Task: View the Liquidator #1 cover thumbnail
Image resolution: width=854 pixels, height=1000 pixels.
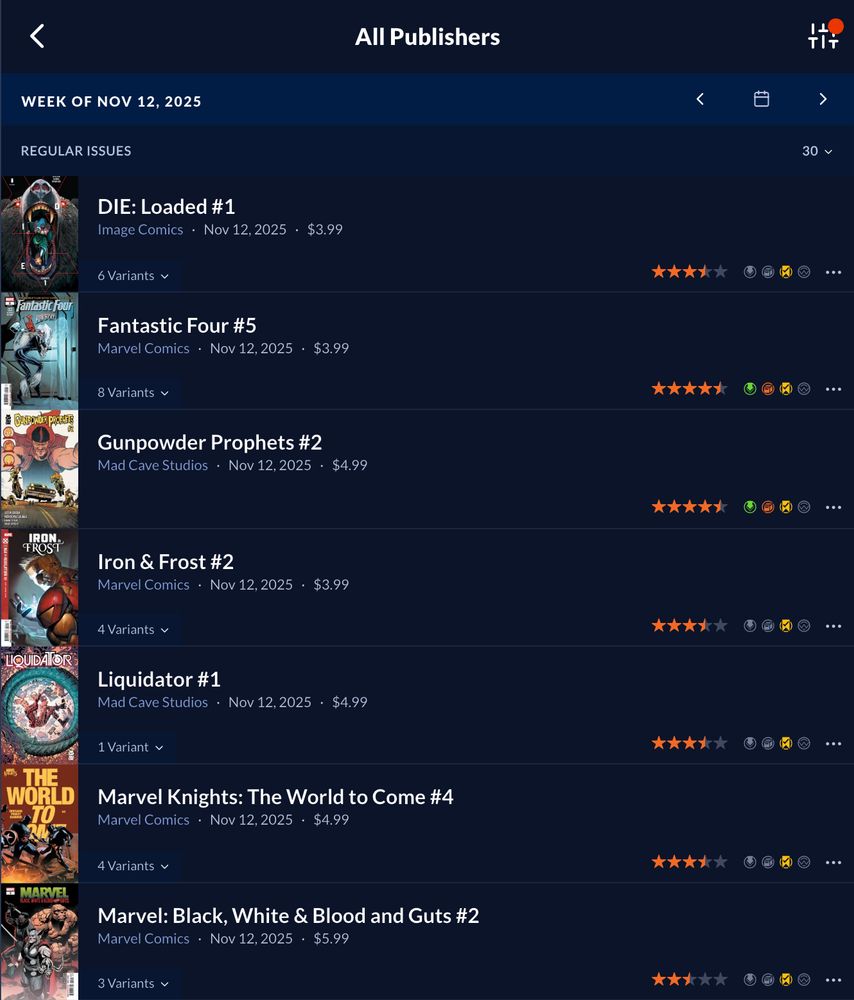Action: (x=40, y=705)
